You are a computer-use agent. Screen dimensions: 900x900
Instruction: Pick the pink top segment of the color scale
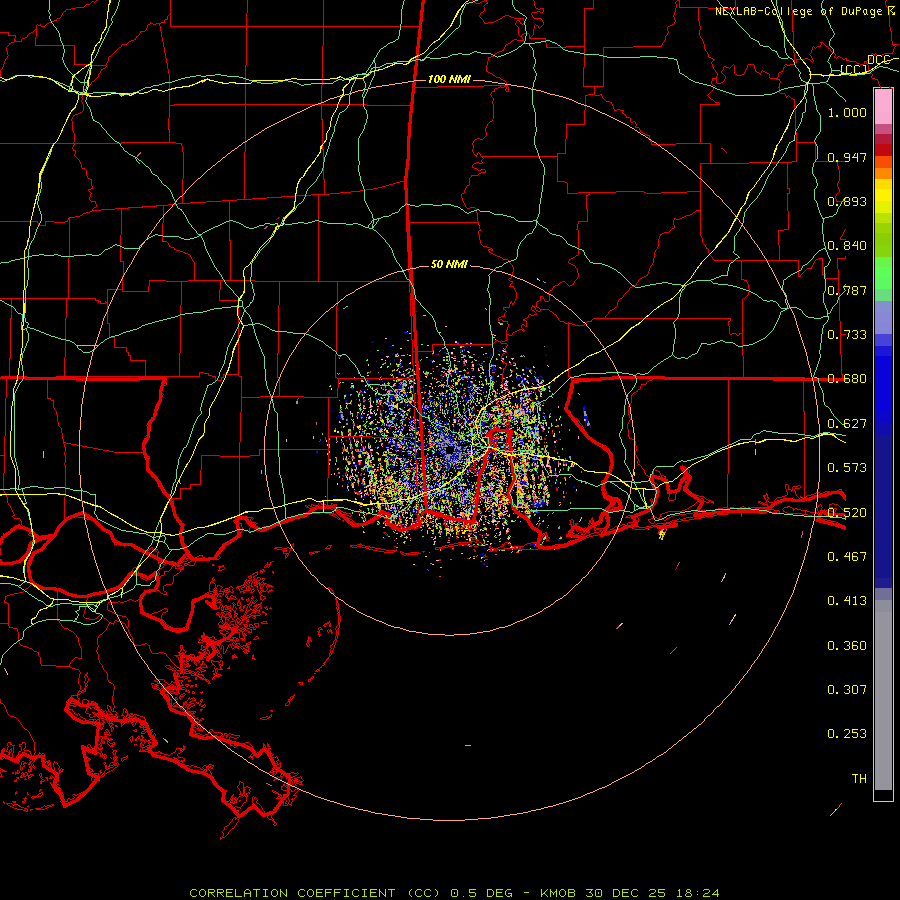point(883,107)
